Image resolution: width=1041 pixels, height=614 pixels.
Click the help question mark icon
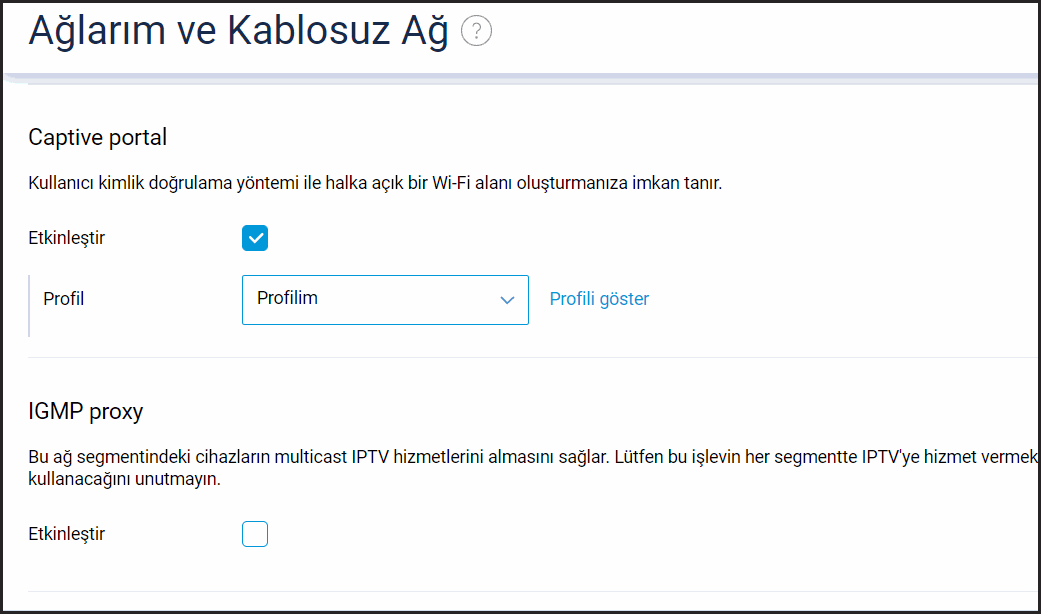coord(477,32)
